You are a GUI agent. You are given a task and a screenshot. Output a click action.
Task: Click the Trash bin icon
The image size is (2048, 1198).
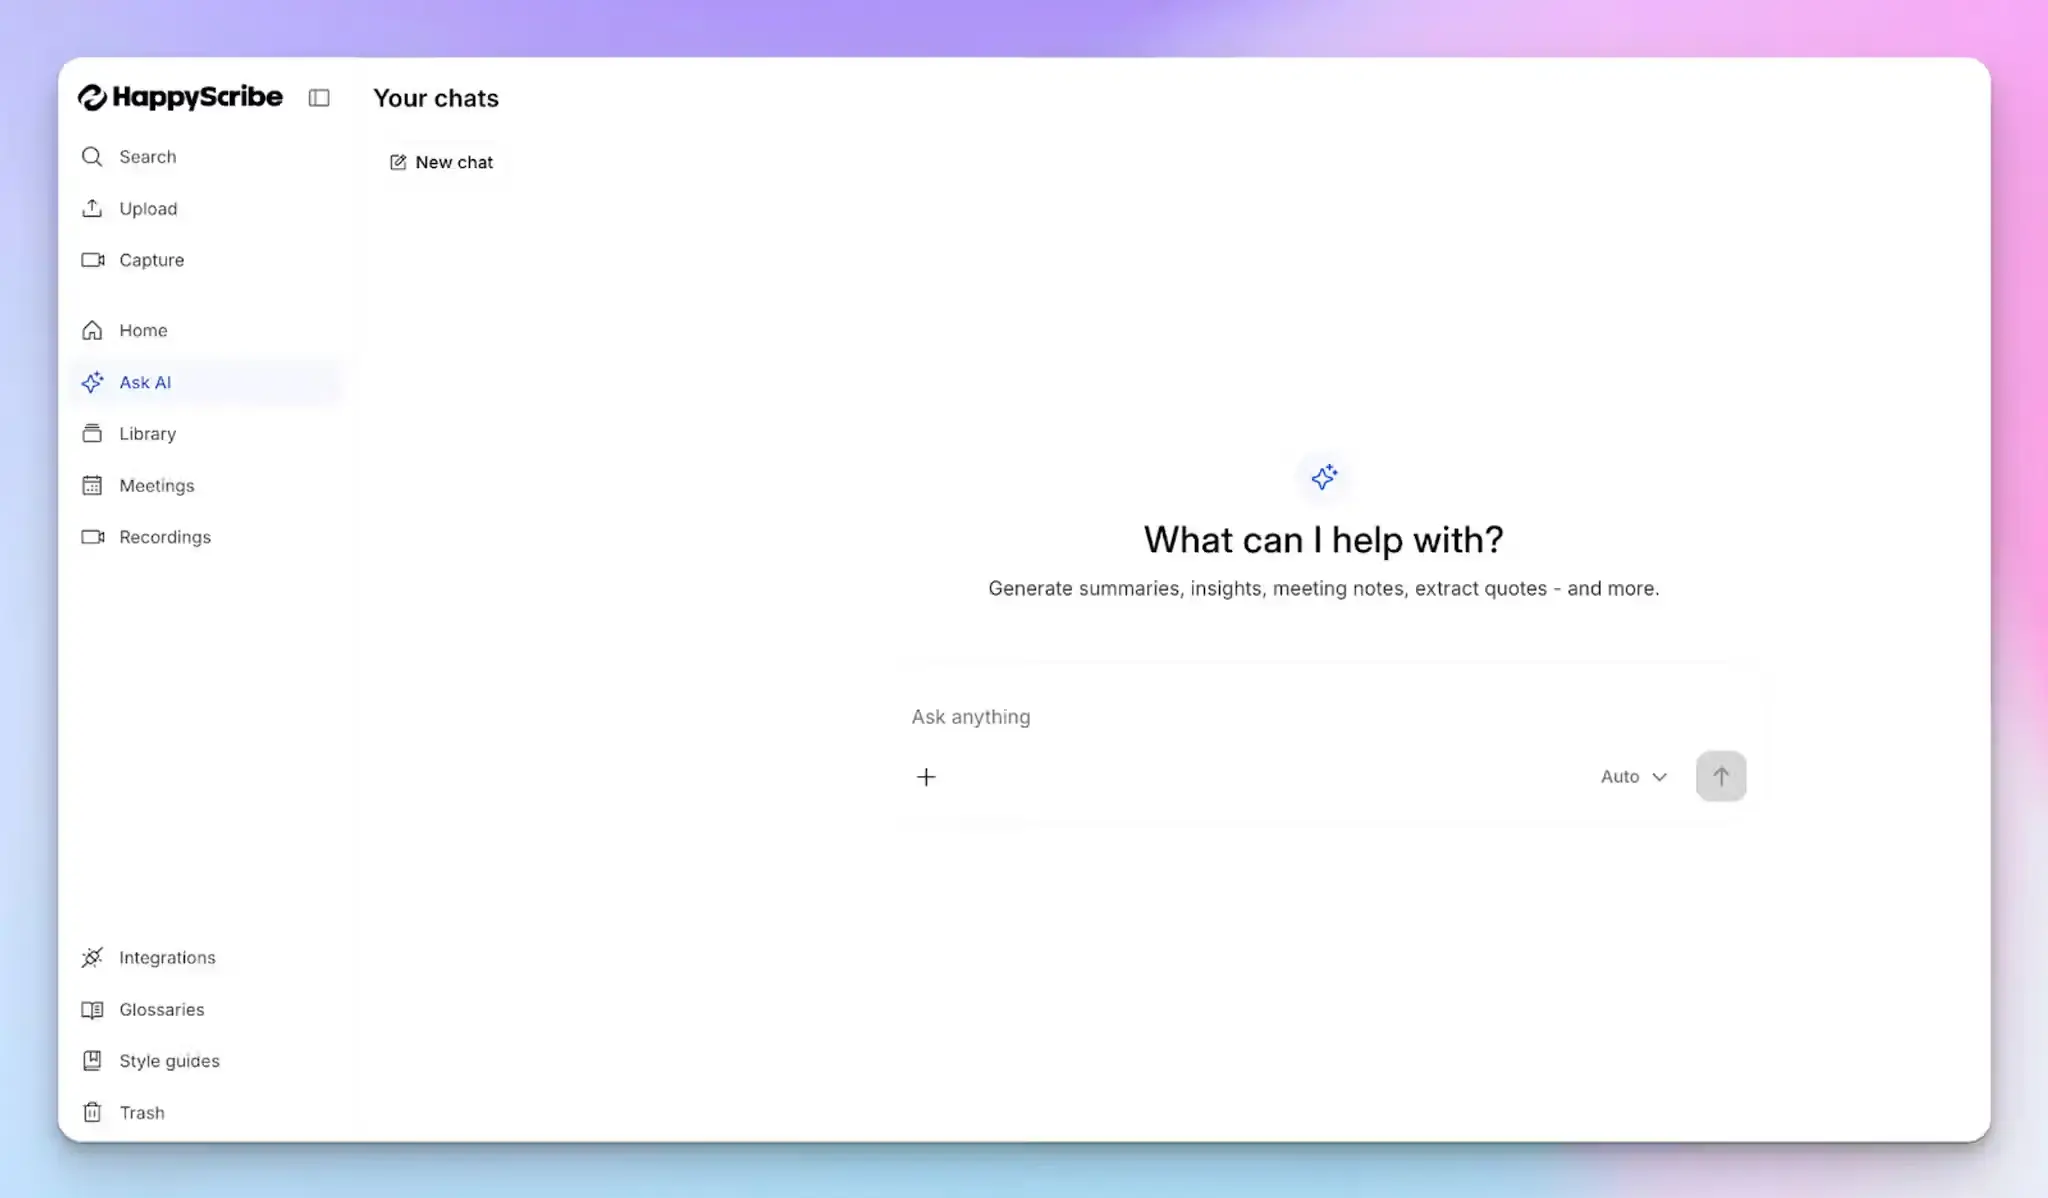click(91, 1111)
